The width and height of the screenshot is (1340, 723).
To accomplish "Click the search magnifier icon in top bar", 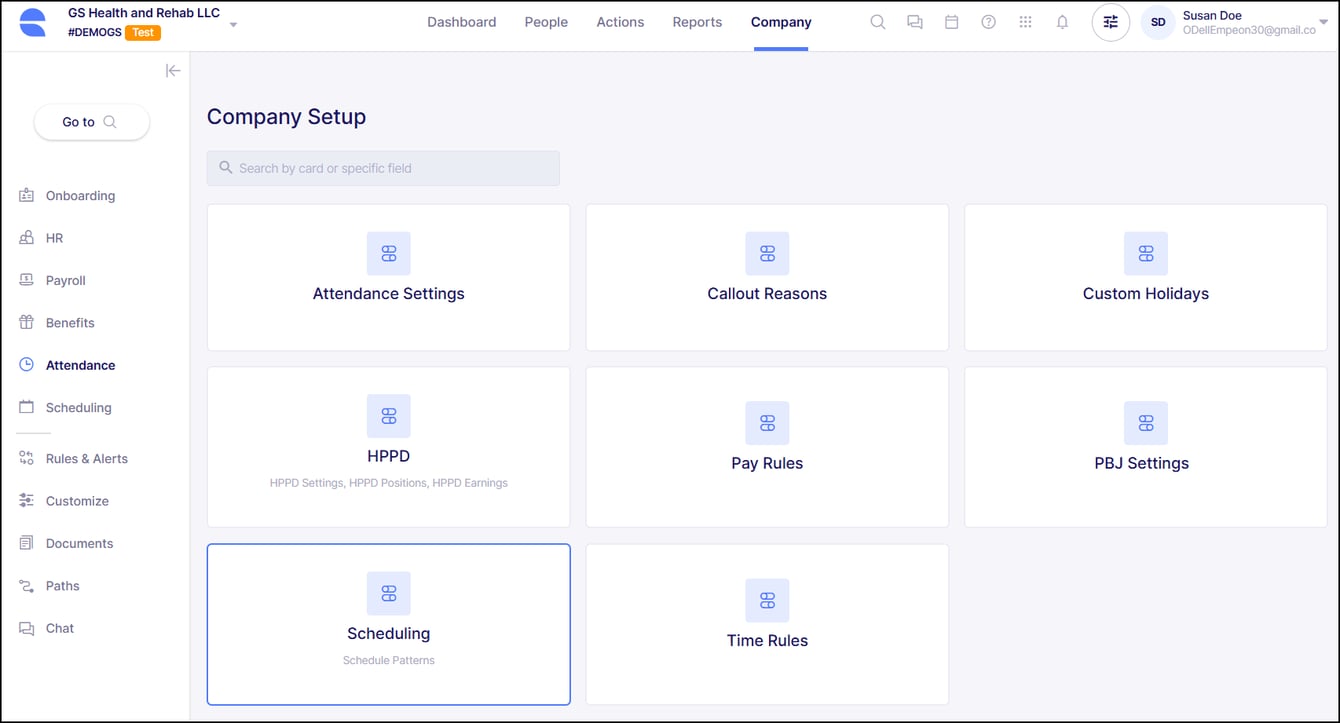I will (877, 22).
